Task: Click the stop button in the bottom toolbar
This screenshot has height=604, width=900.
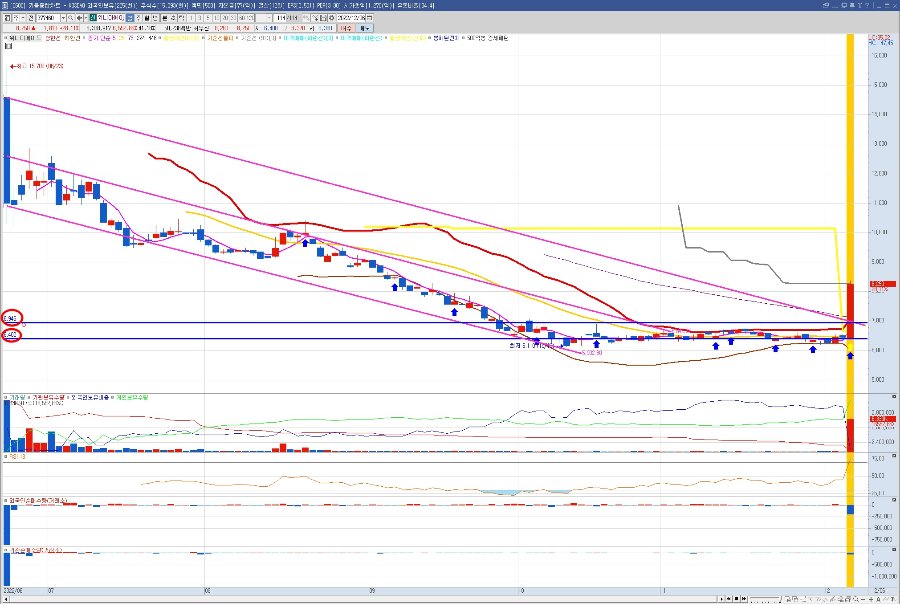Action: pos(736,599)
